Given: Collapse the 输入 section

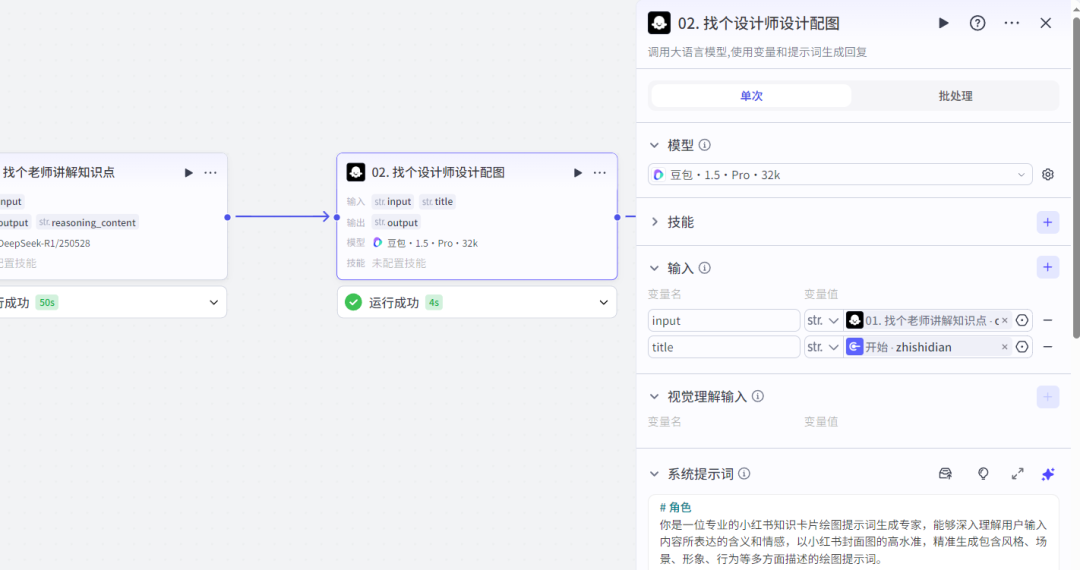Looking at the screenshot, I should click(654, 268).
